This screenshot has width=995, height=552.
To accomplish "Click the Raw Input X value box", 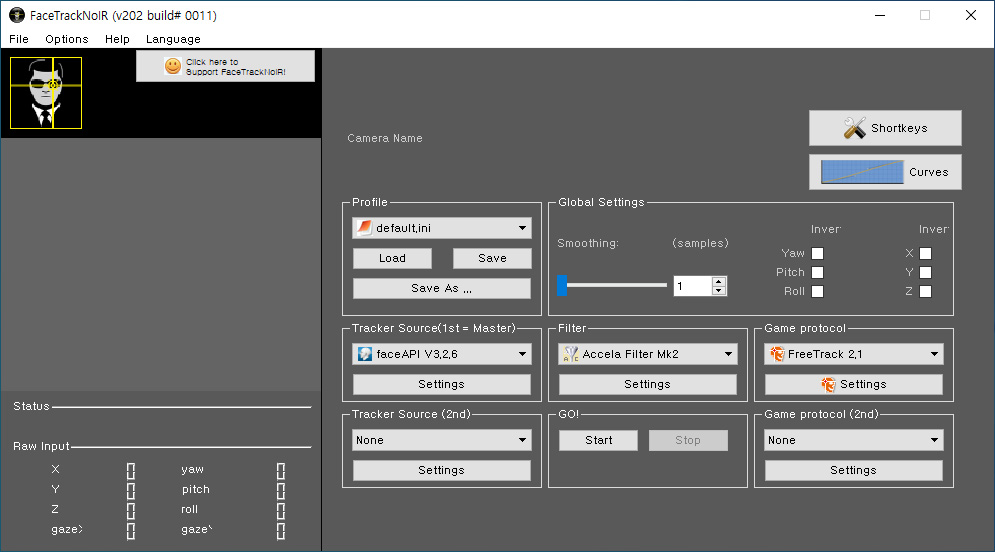I will click(x=131, y=471).
